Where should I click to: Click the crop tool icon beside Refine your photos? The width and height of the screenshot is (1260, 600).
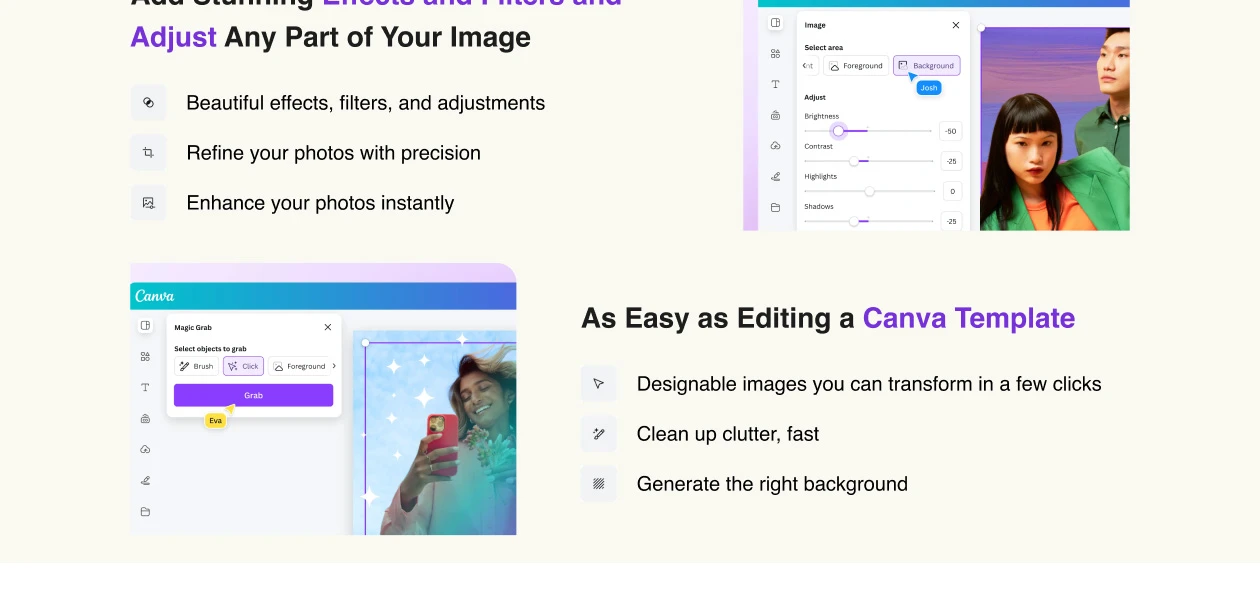pyautogui.click(x=148, y=152)
